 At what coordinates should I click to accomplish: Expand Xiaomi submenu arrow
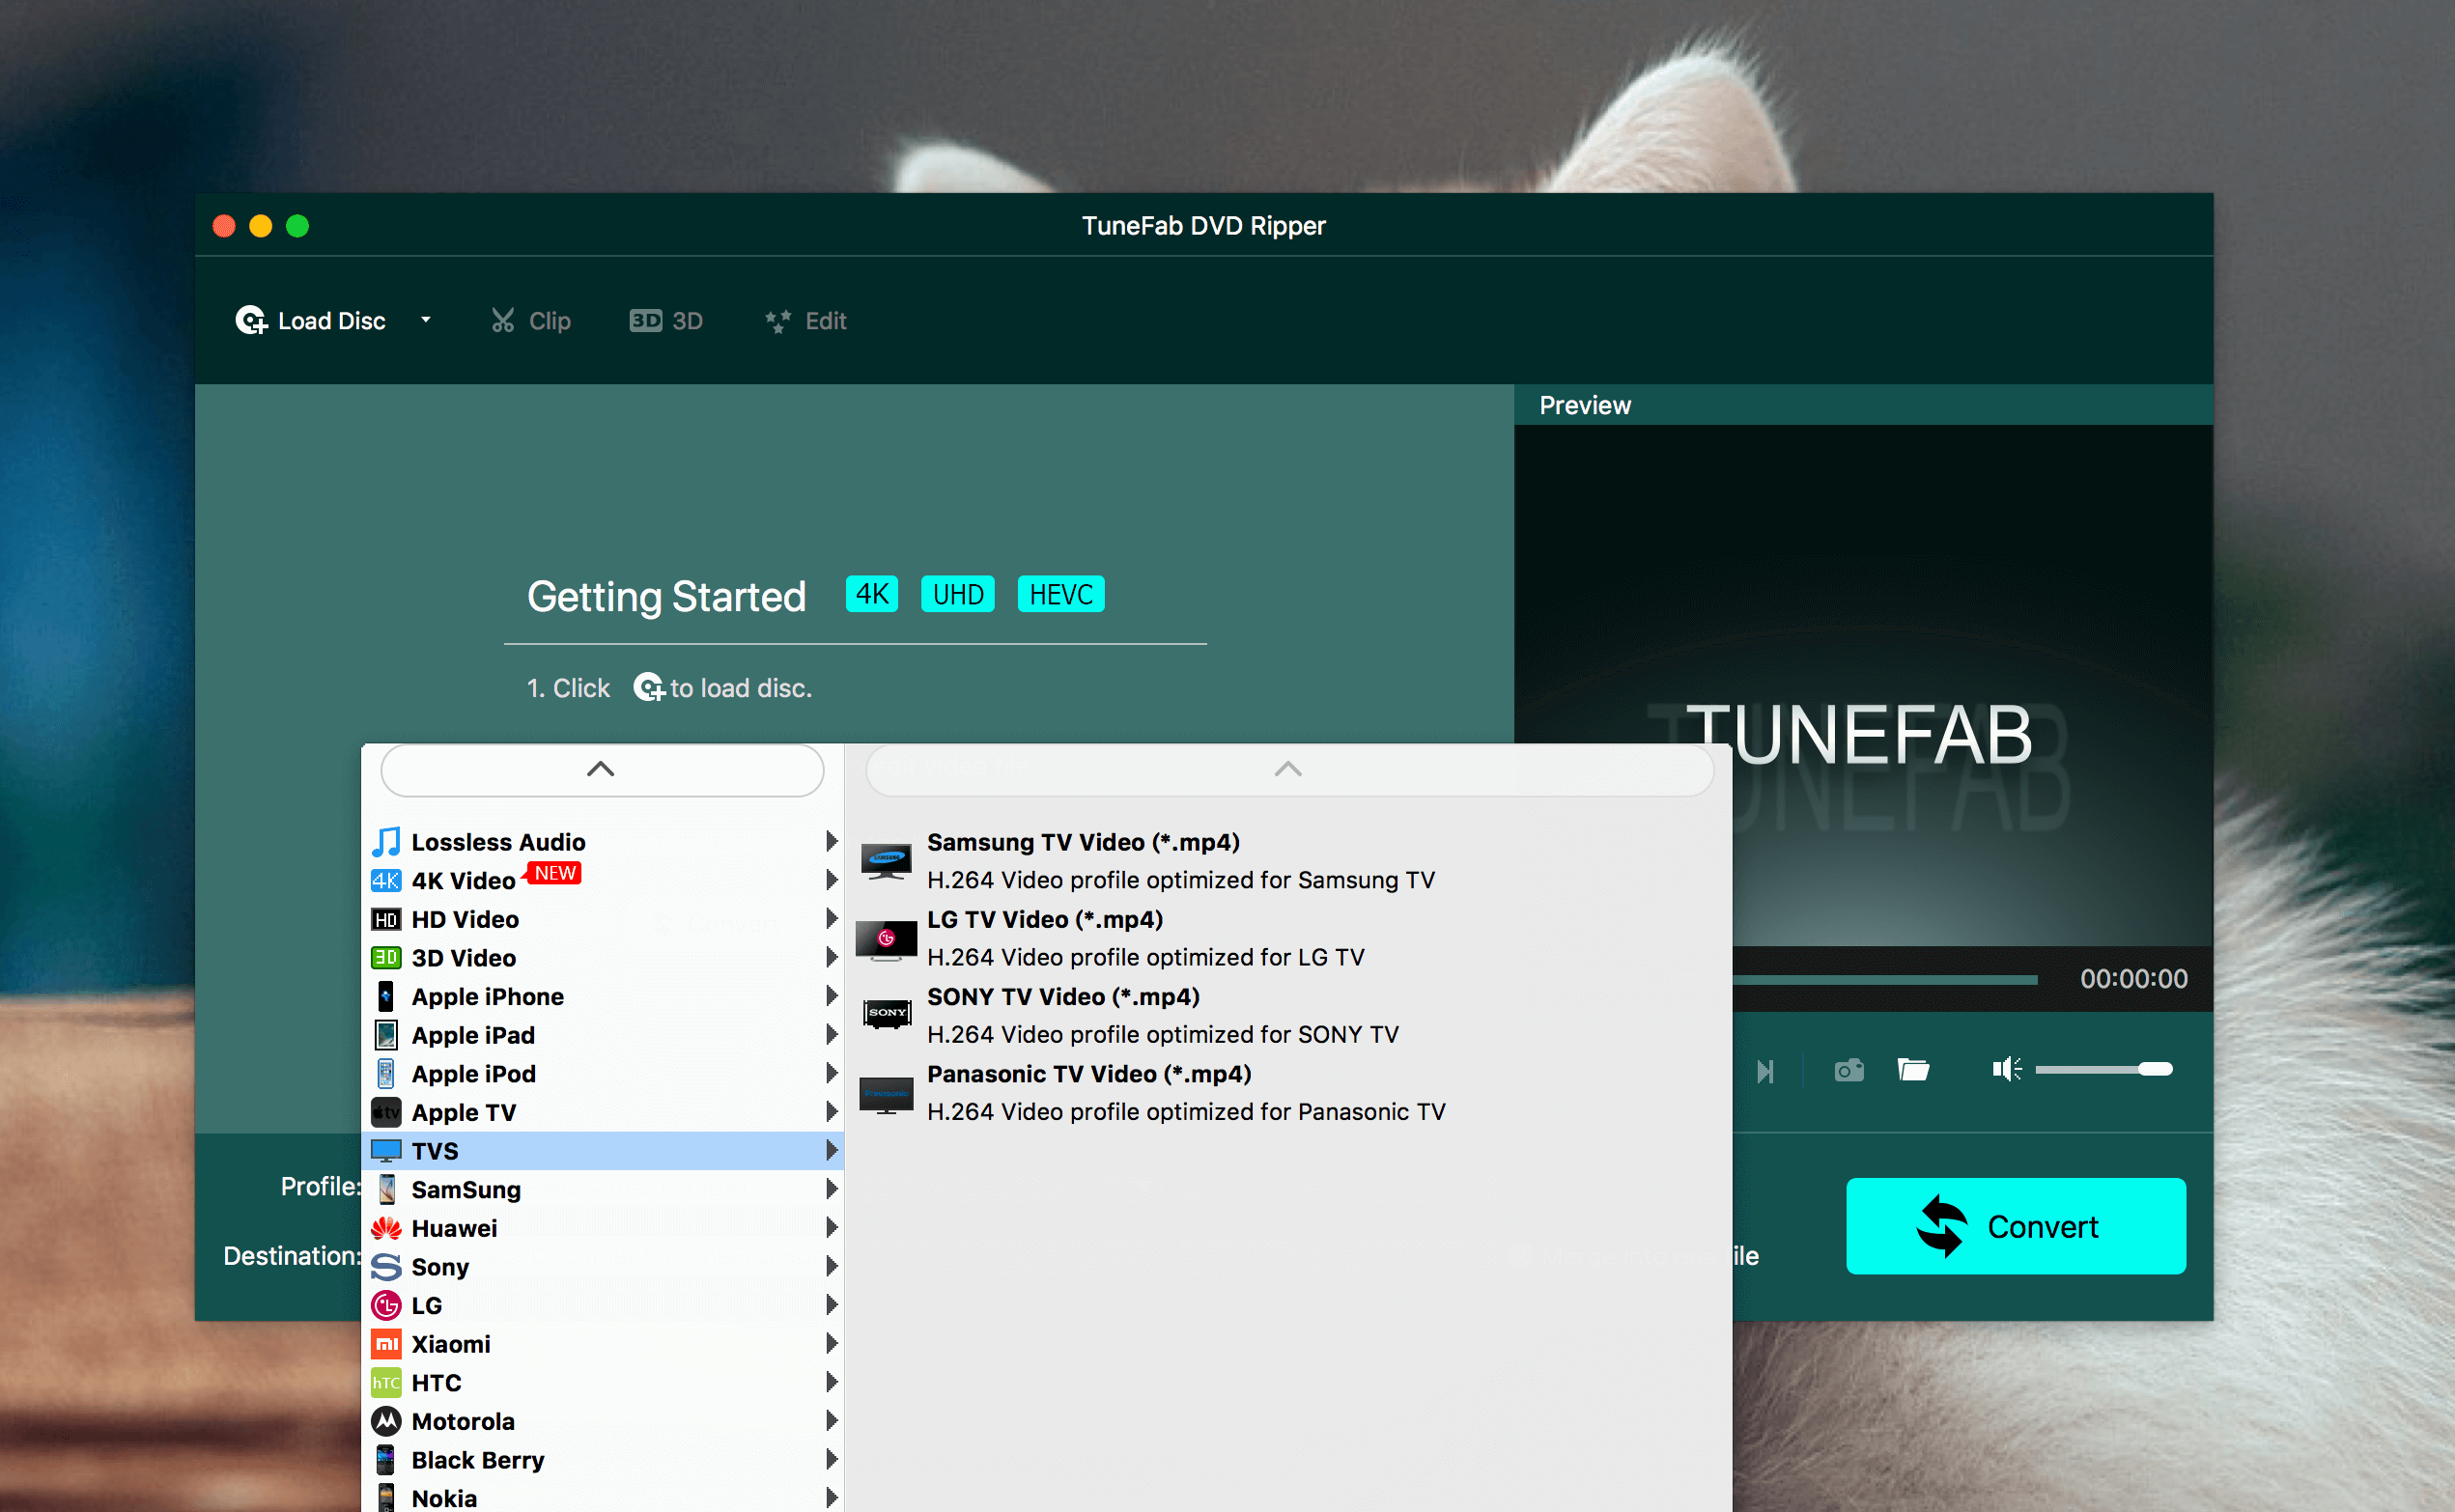(831, 1343)
